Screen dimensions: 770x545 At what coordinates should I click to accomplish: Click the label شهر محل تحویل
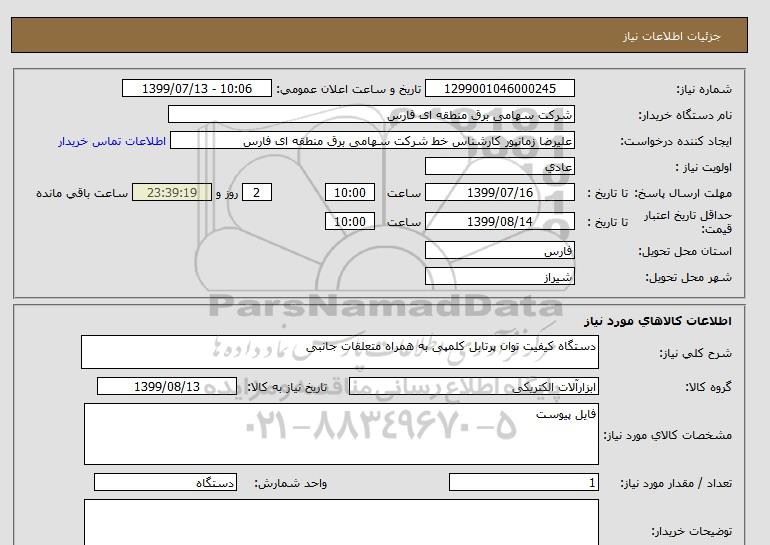pyautogui.click(x=688, y=277)
